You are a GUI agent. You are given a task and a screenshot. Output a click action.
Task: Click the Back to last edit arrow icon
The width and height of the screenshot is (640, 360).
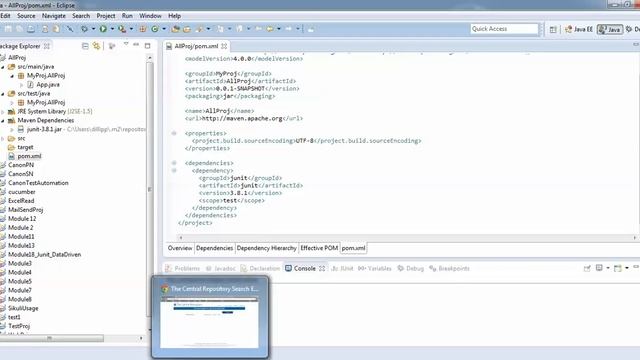pyautogui.click(x=258, y=29)
